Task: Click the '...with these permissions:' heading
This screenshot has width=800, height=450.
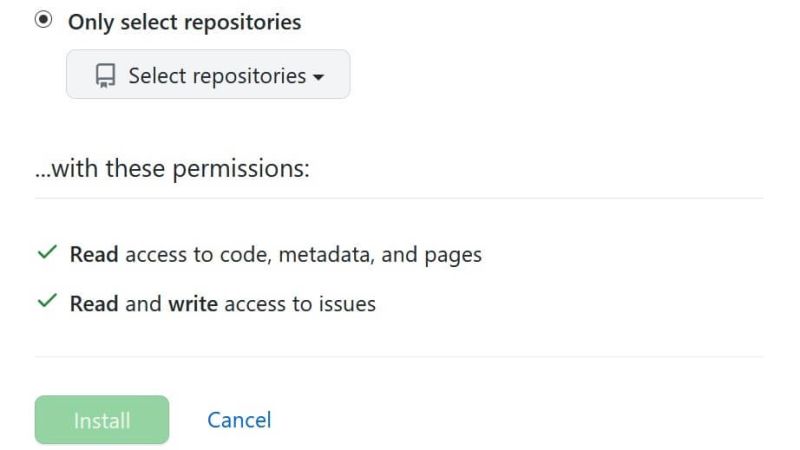Action: (x=172, y=170)
